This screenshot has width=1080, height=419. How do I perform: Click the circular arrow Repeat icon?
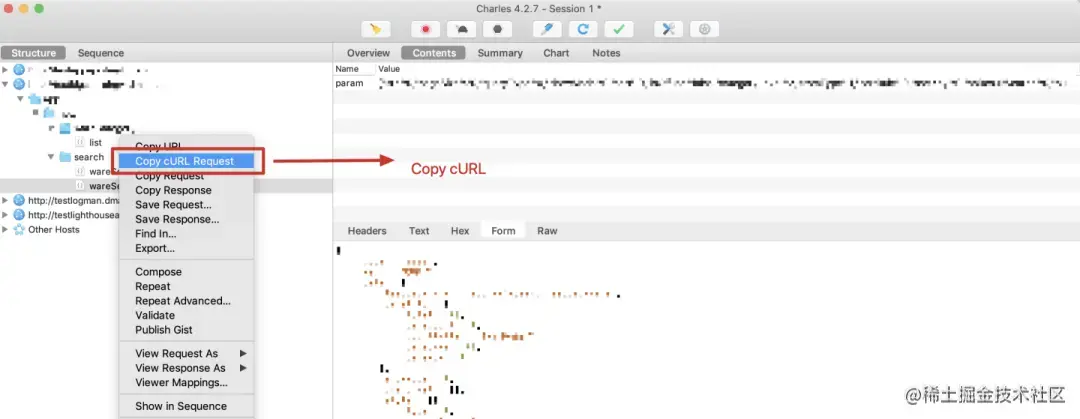click(583, 29)
